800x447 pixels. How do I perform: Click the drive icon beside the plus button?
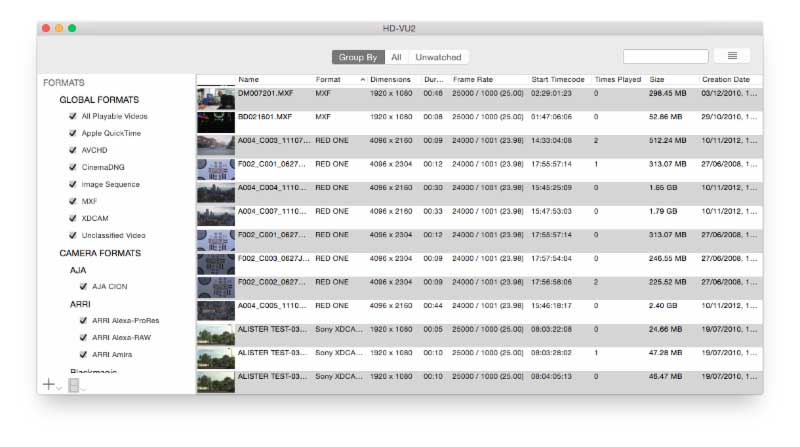[x=75, y=385]
